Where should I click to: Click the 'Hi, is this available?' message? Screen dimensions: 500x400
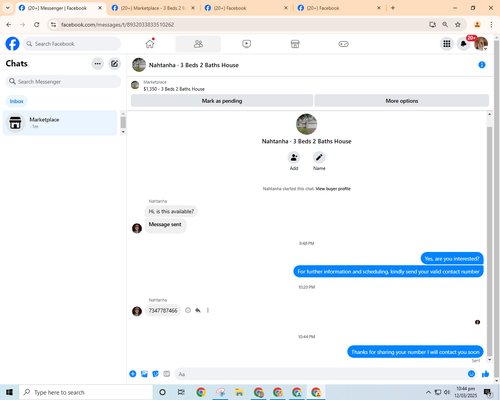pos(171,211)
